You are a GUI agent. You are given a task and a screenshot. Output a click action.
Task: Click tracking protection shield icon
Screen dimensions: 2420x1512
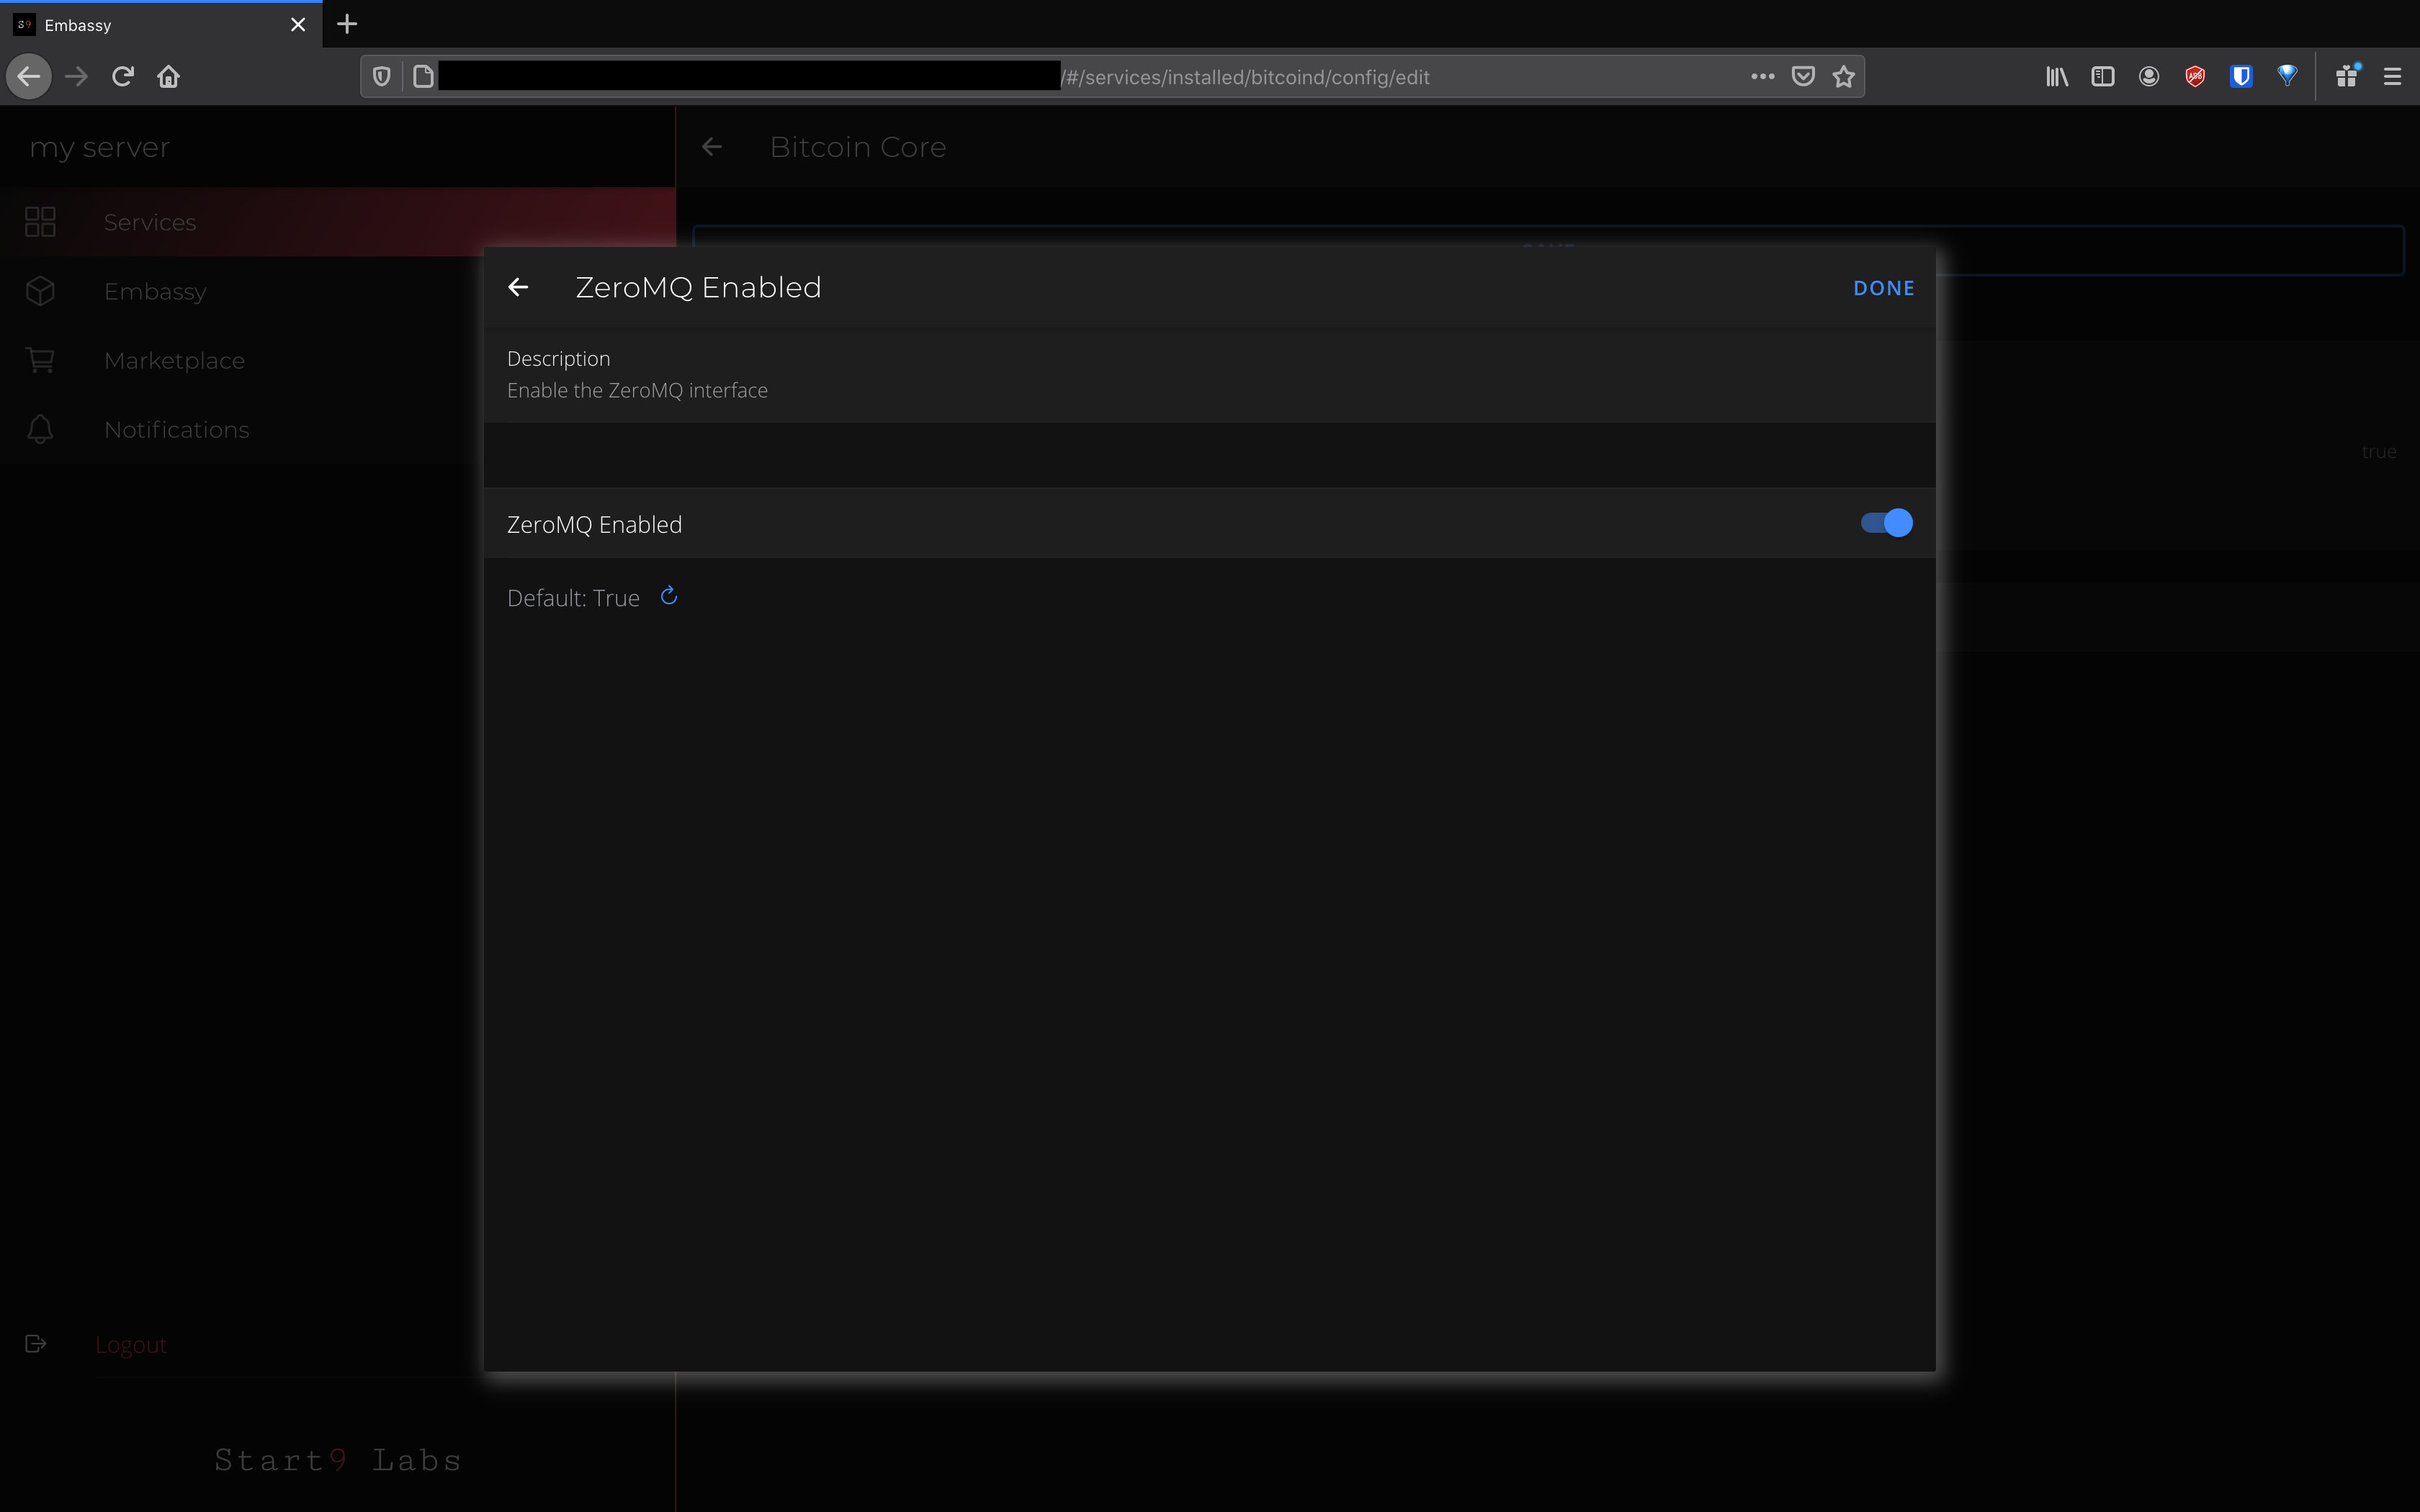[x=382, y=77]
